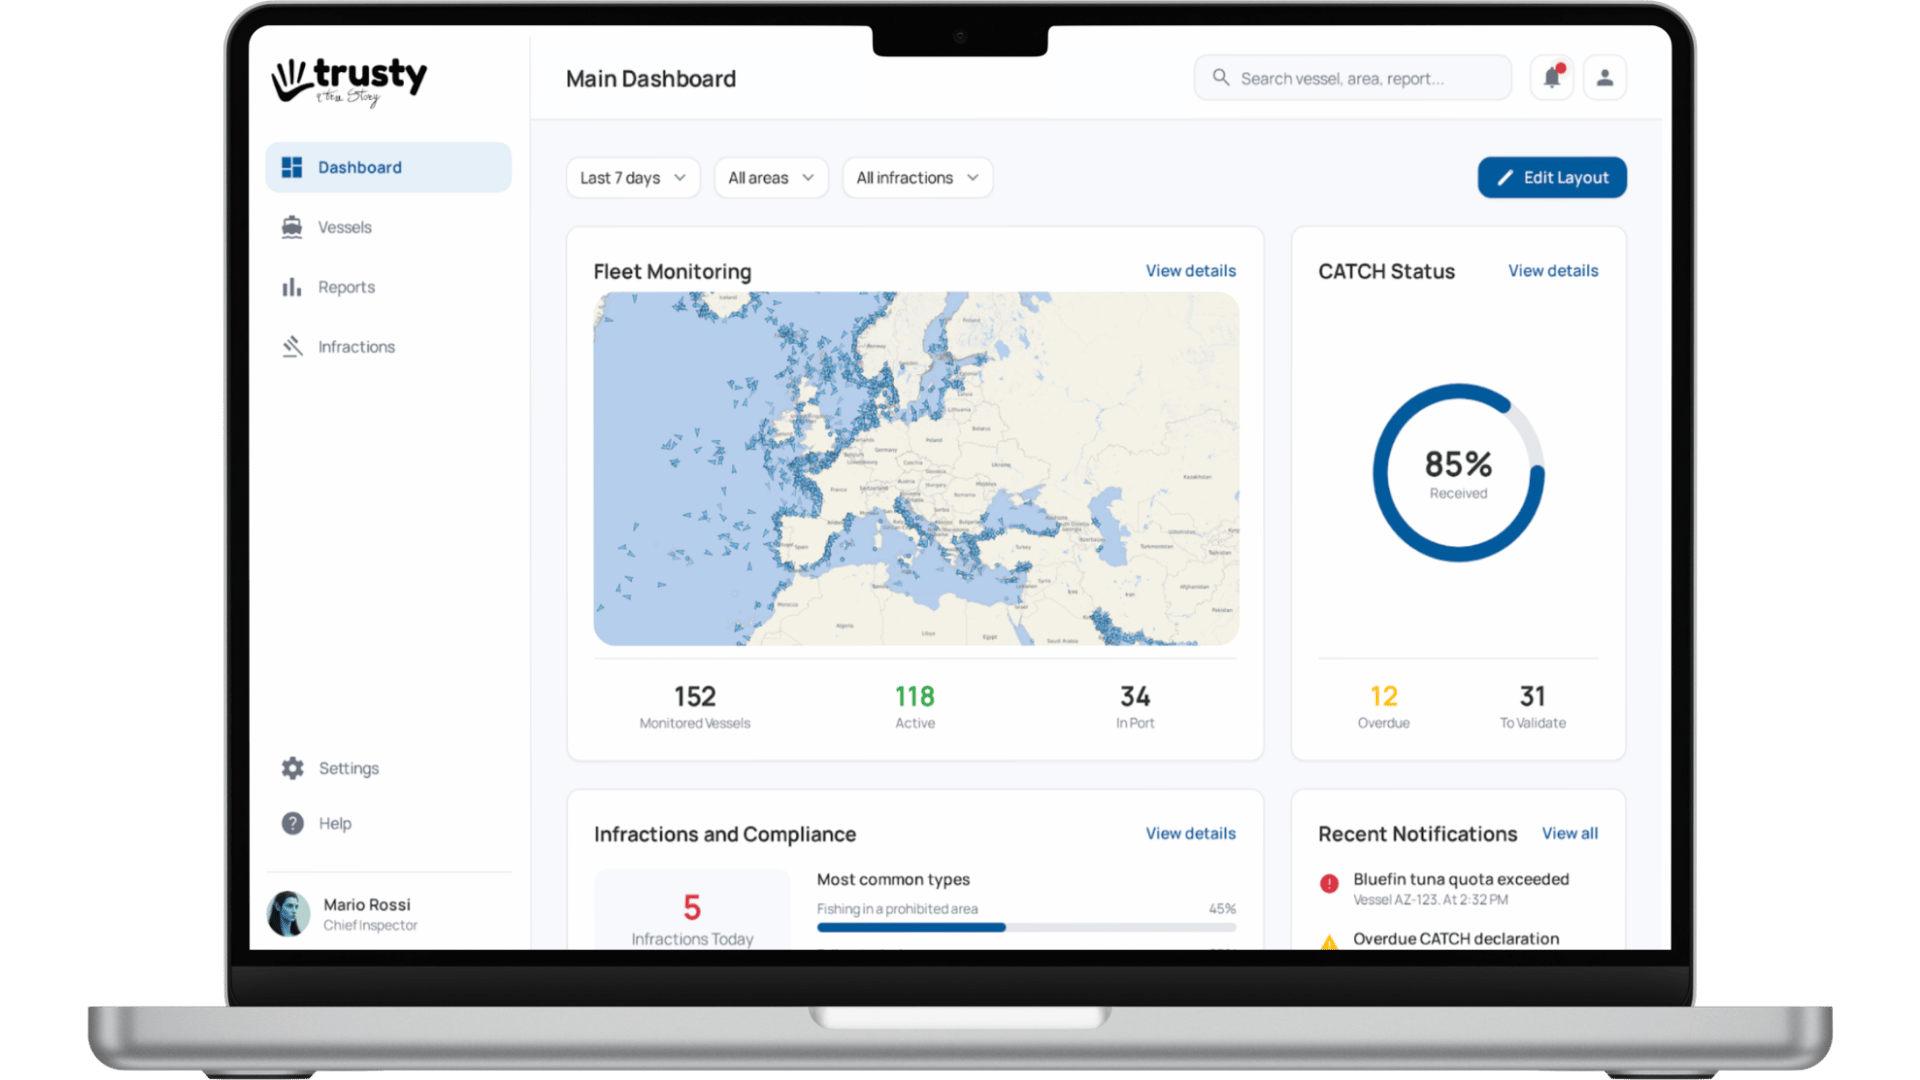Select the Vessels icon in sidebar
Image resolution: width=1920 pixels, height=1080 pixels.
pyautogui.click(x=291, y=227)
